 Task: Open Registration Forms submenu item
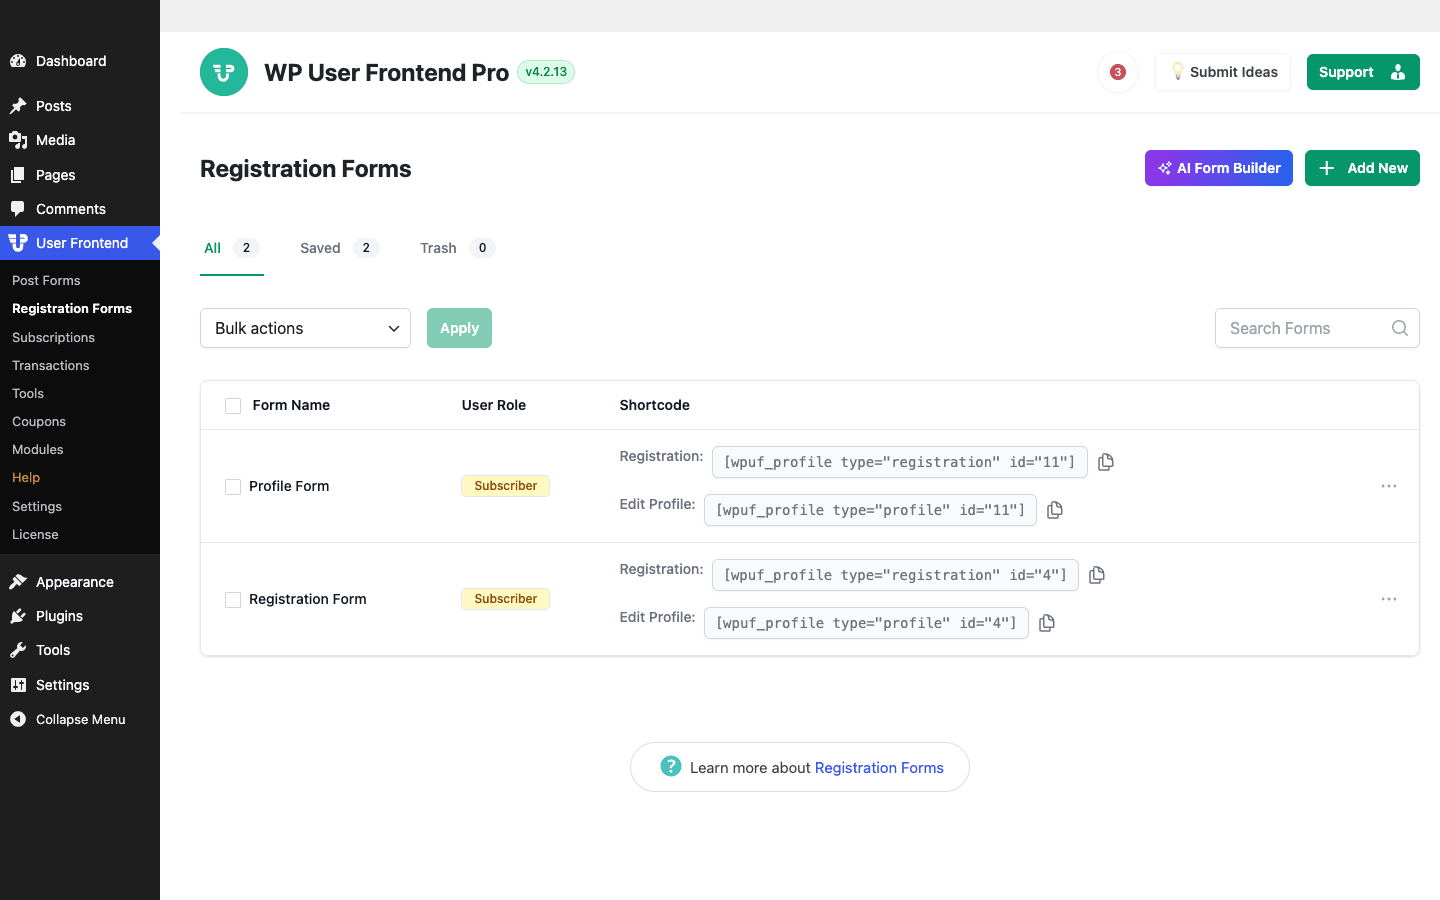(72, 308)
